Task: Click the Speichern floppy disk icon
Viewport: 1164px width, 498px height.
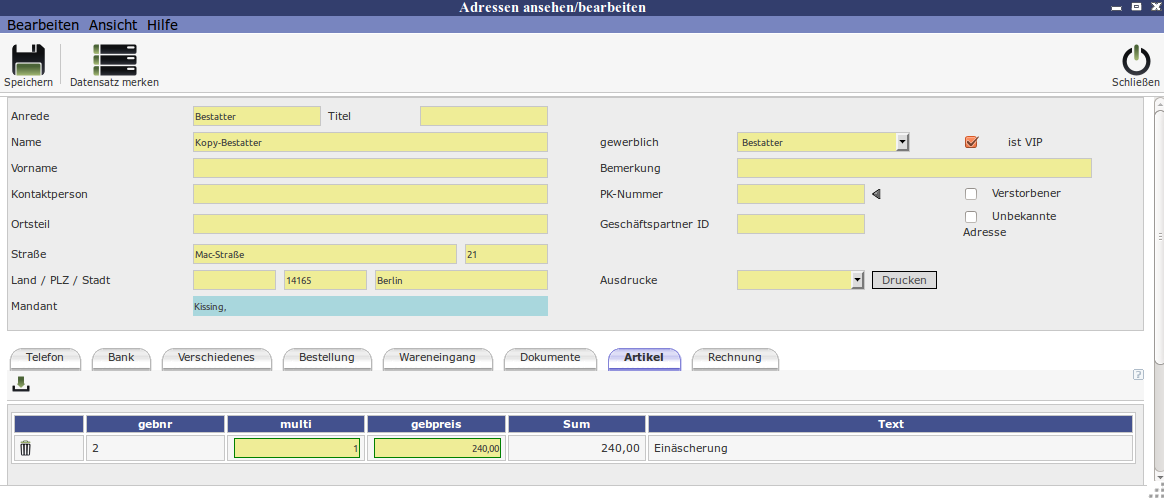Action: click(x=28, y=61)
